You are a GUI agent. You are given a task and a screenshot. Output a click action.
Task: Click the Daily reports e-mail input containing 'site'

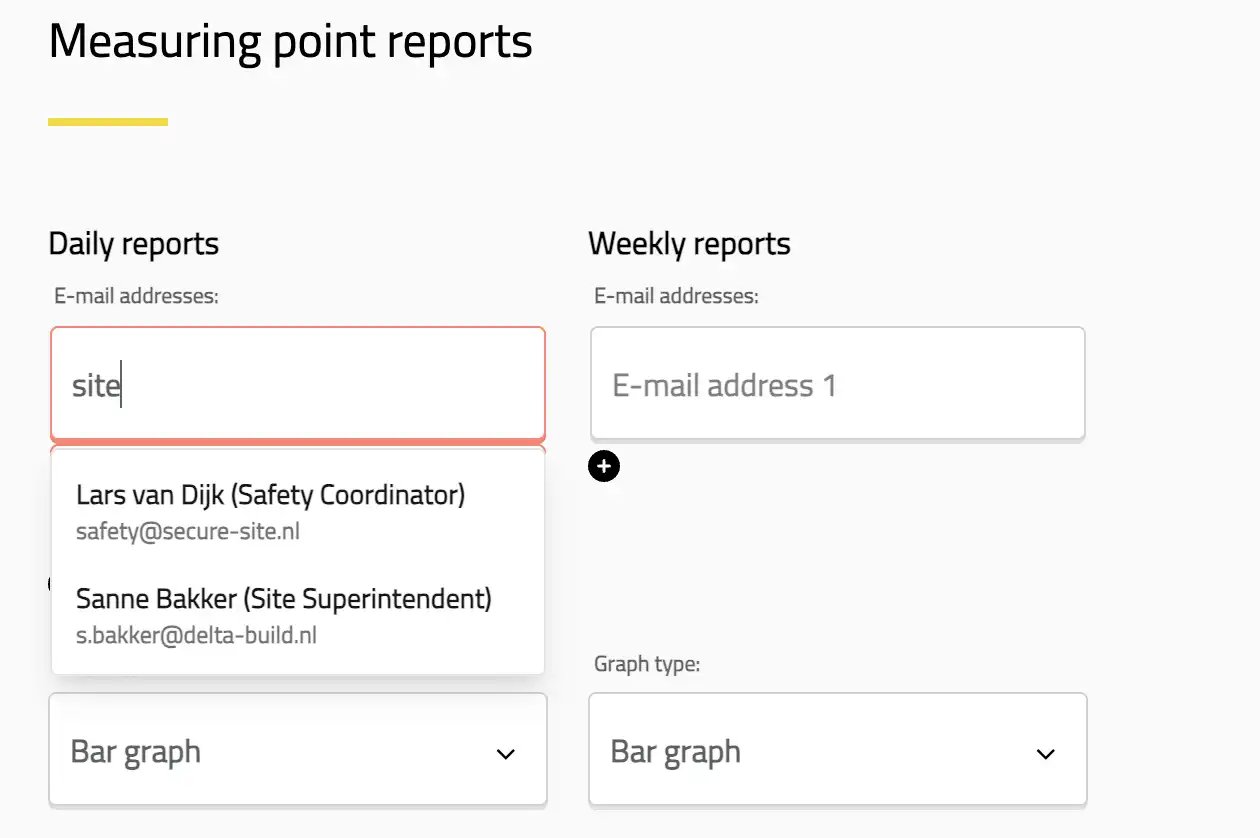297,383
